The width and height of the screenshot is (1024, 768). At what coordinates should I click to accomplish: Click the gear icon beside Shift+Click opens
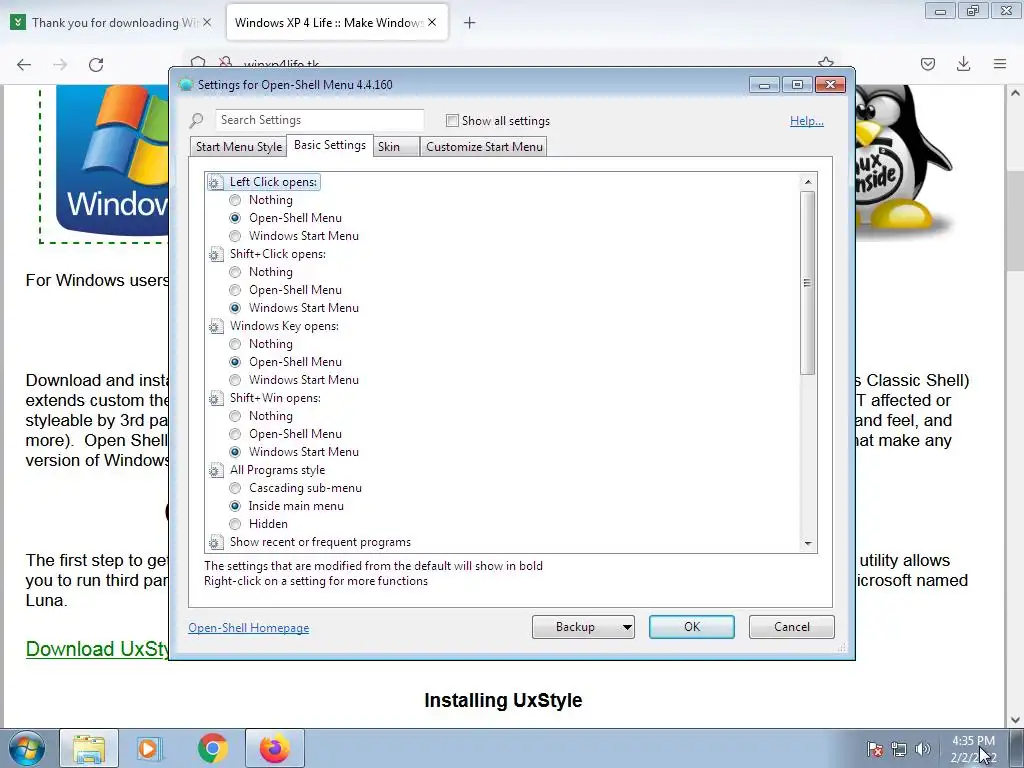[x=216, y=254]
